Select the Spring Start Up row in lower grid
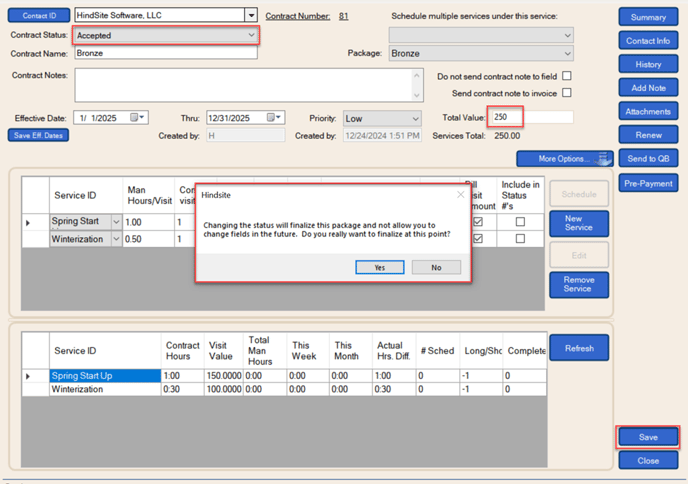This screenshot has height=484, width=688. point(105,376)
